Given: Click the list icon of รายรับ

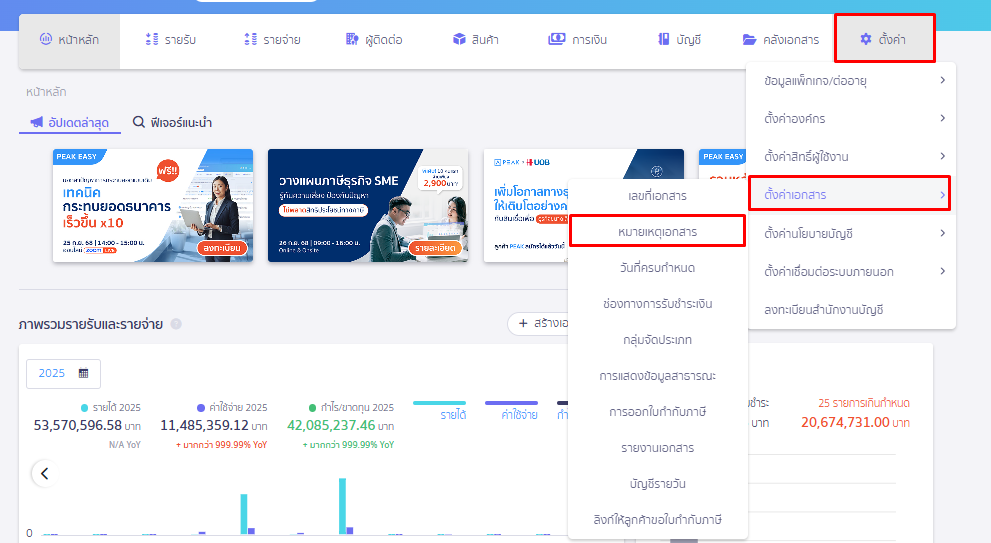Looking at the screenshot, I should point(152,39).
